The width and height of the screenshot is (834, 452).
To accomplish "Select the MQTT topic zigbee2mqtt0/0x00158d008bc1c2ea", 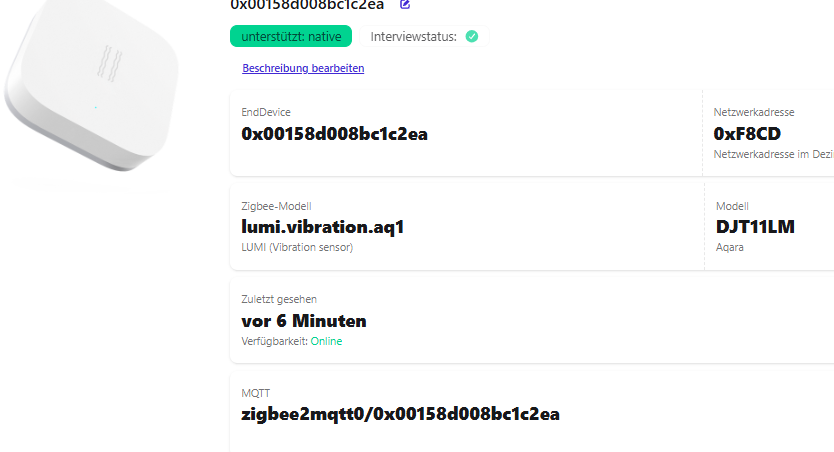I will coord(400,414).
